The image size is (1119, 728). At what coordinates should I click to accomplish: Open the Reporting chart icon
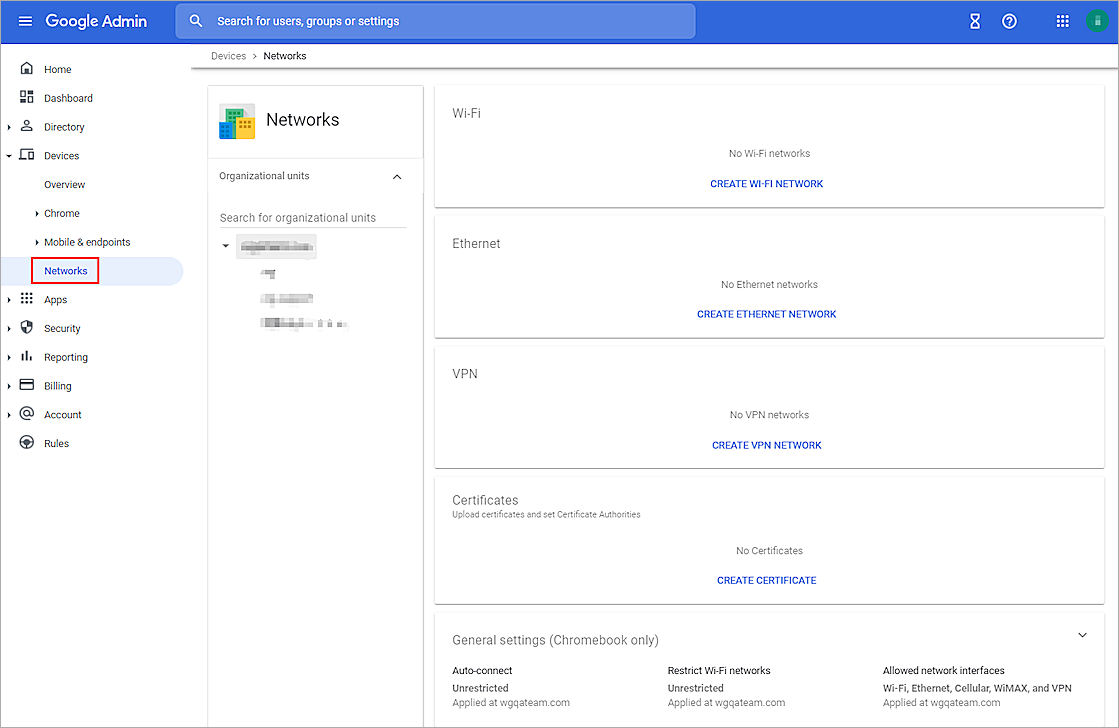click(x=26, y=357)
